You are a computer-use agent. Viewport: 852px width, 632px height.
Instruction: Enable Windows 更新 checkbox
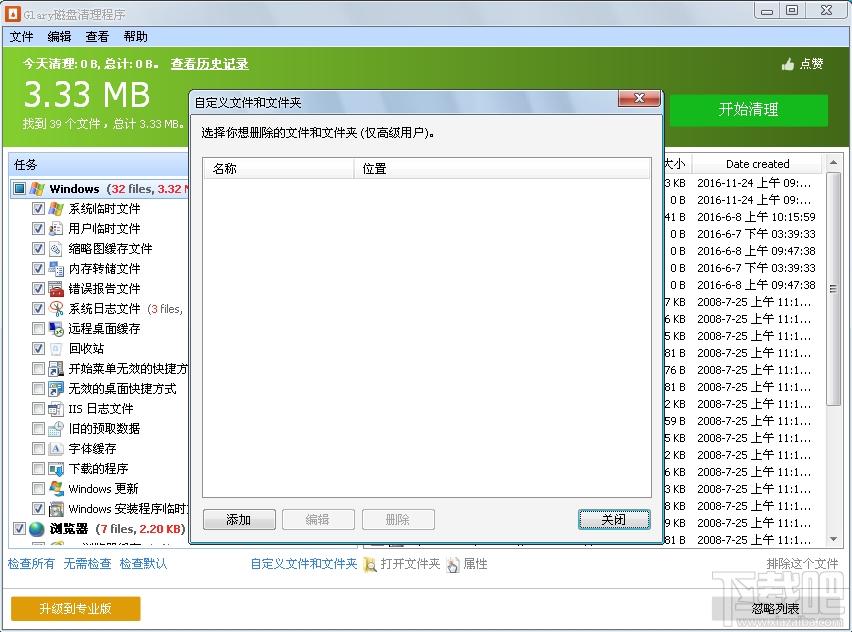pos(38,489)
